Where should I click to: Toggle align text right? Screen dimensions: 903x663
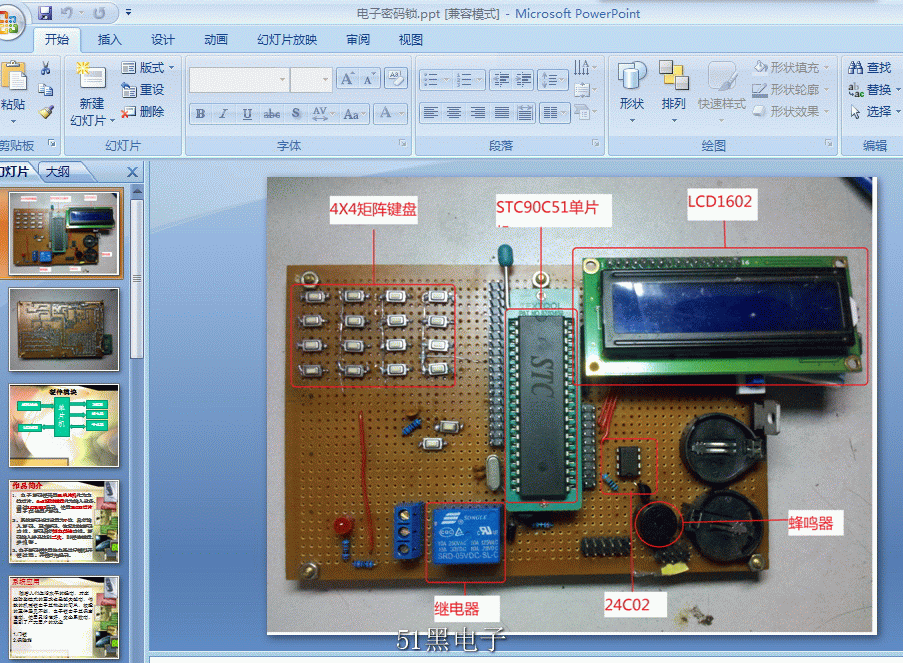coord(477,113)
